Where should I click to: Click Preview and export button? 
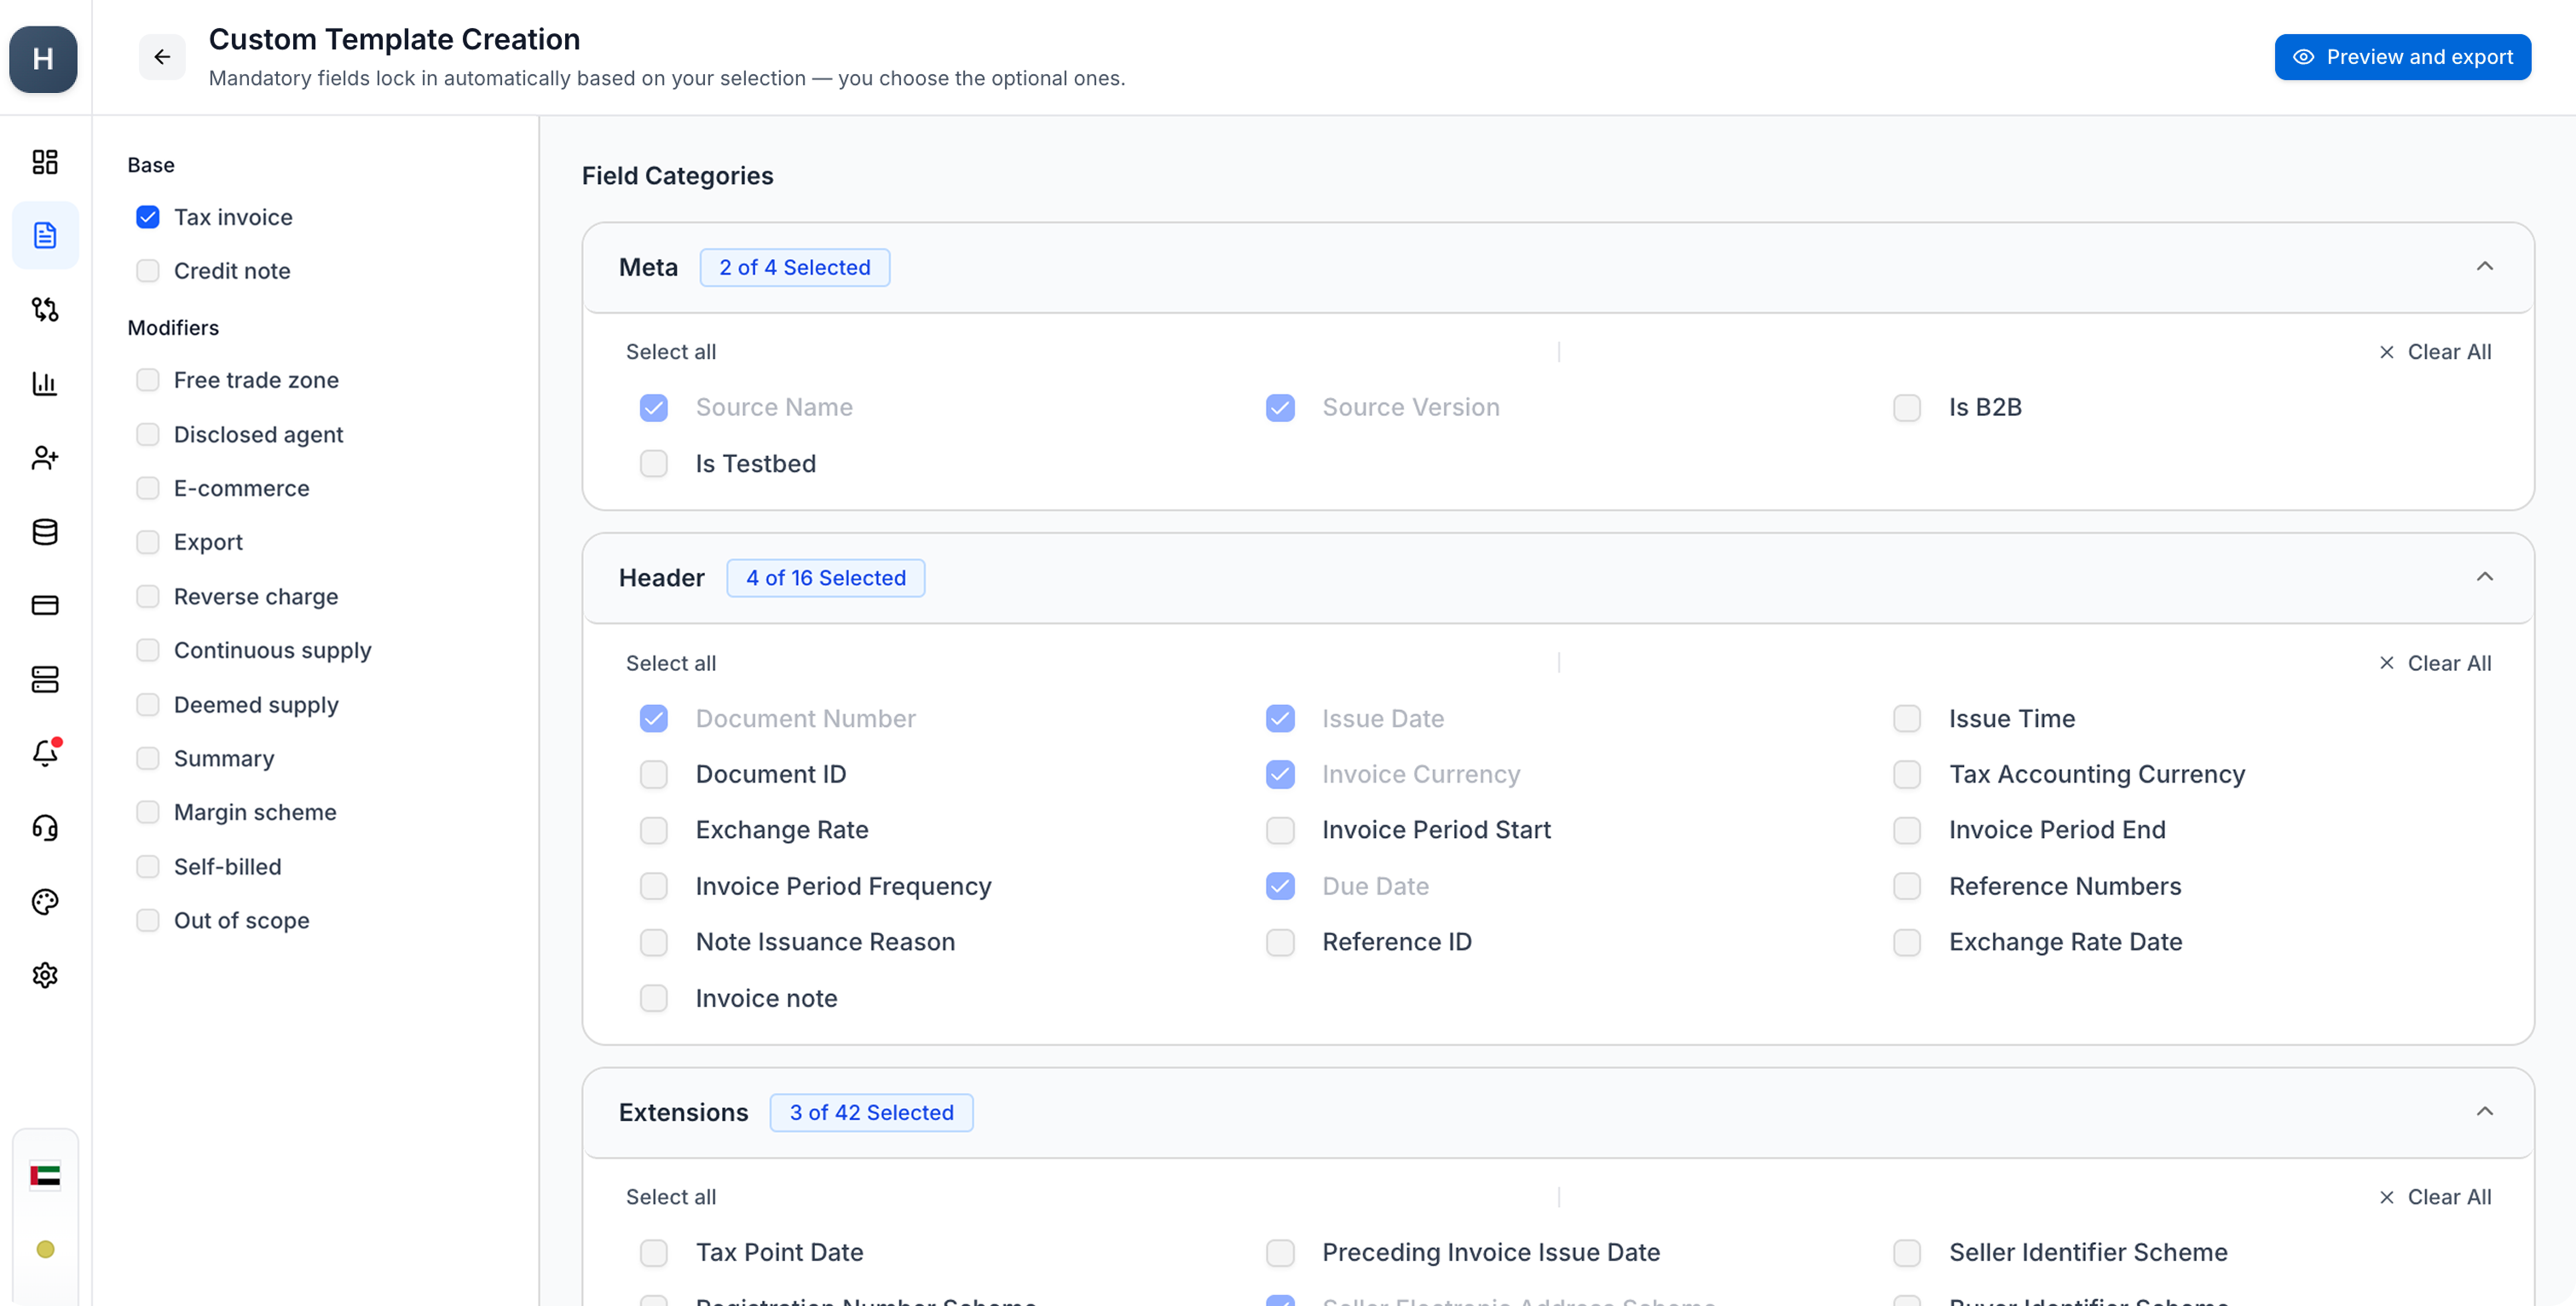click(2402, 57)
